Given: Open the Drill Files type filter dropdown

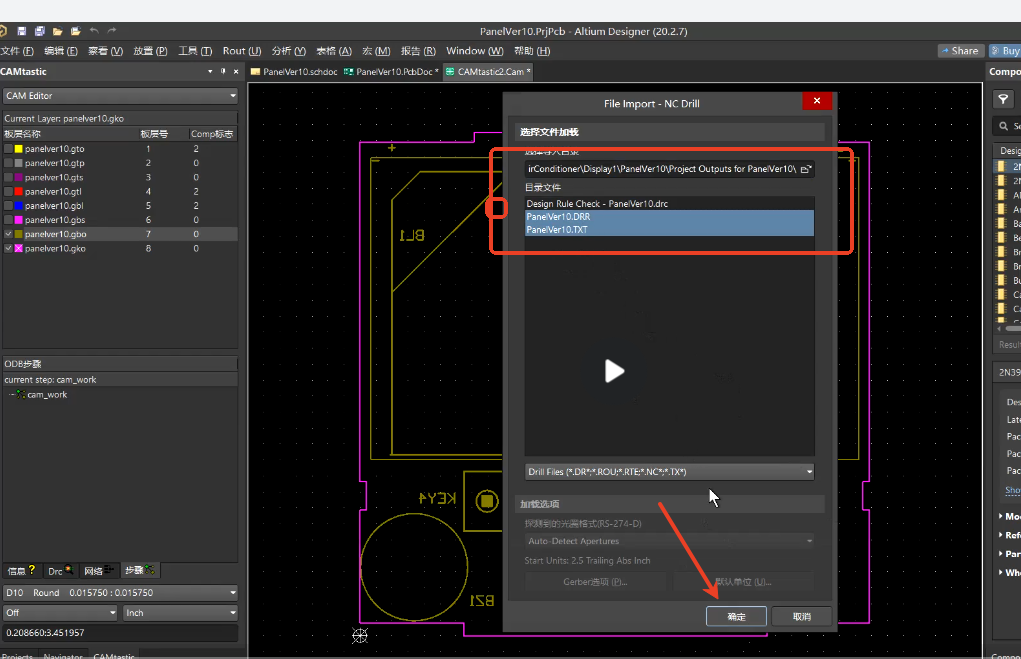Looking at the screenshot, I should click(x=669, y=471).
